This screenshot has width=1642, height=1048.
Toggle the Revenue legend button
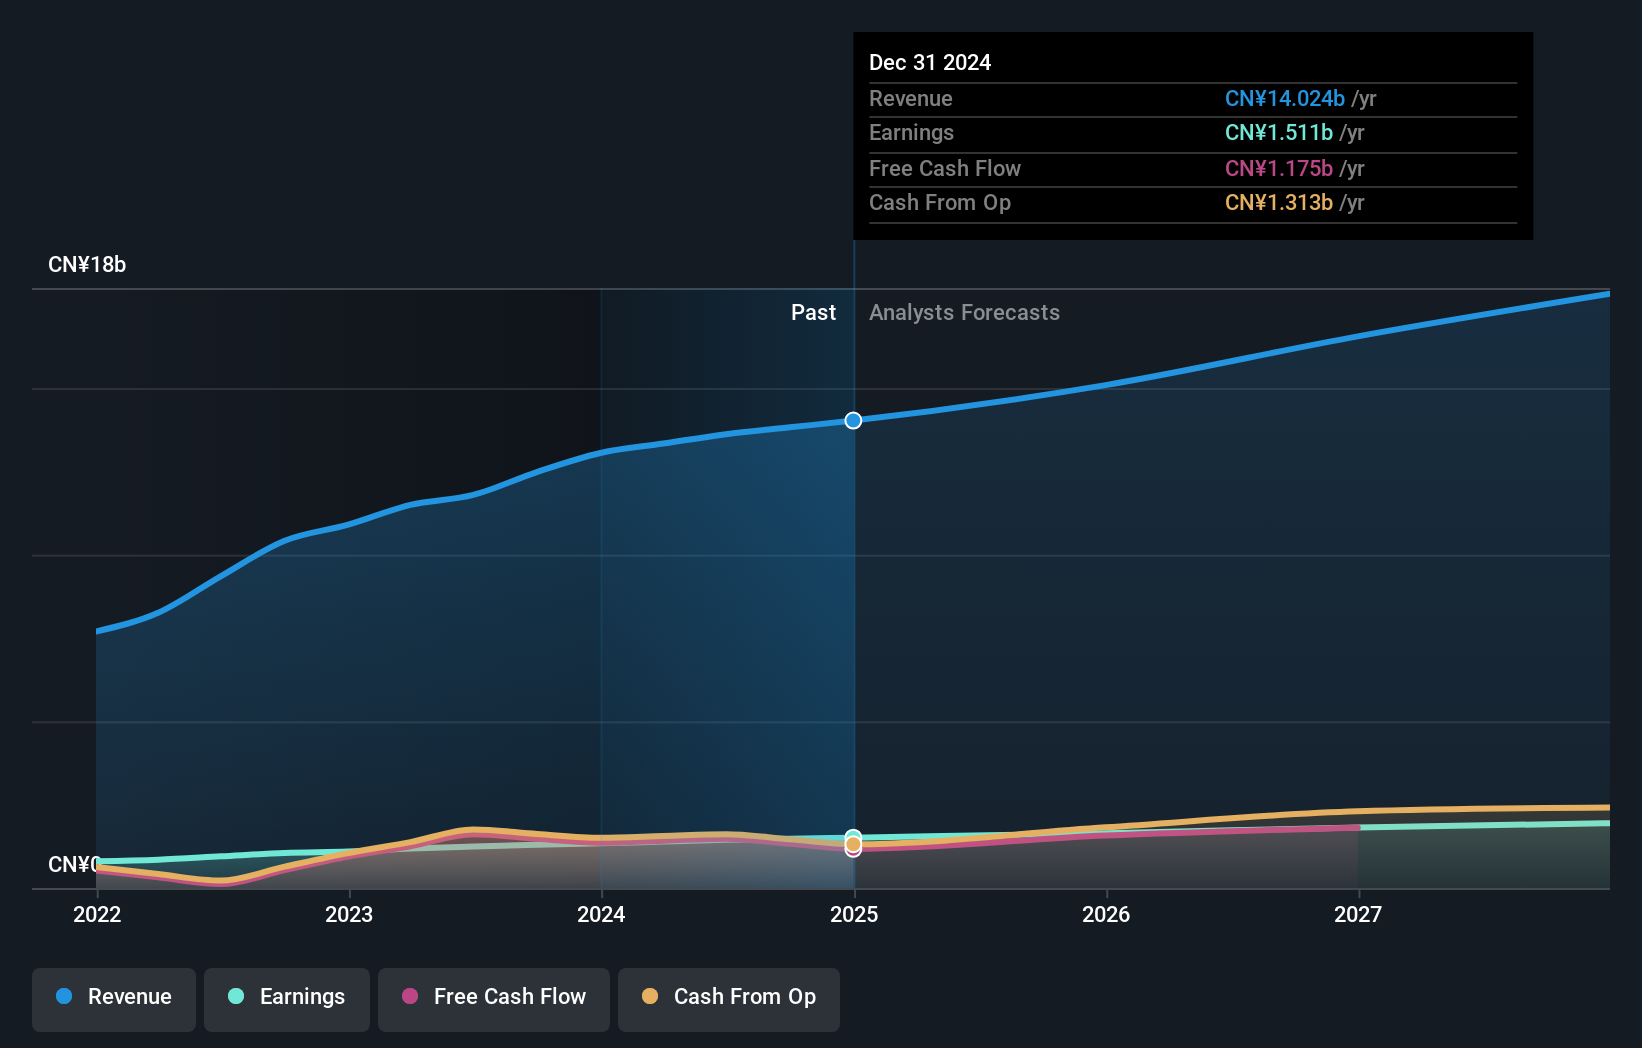pyautogui.click(x=114, y=999)
